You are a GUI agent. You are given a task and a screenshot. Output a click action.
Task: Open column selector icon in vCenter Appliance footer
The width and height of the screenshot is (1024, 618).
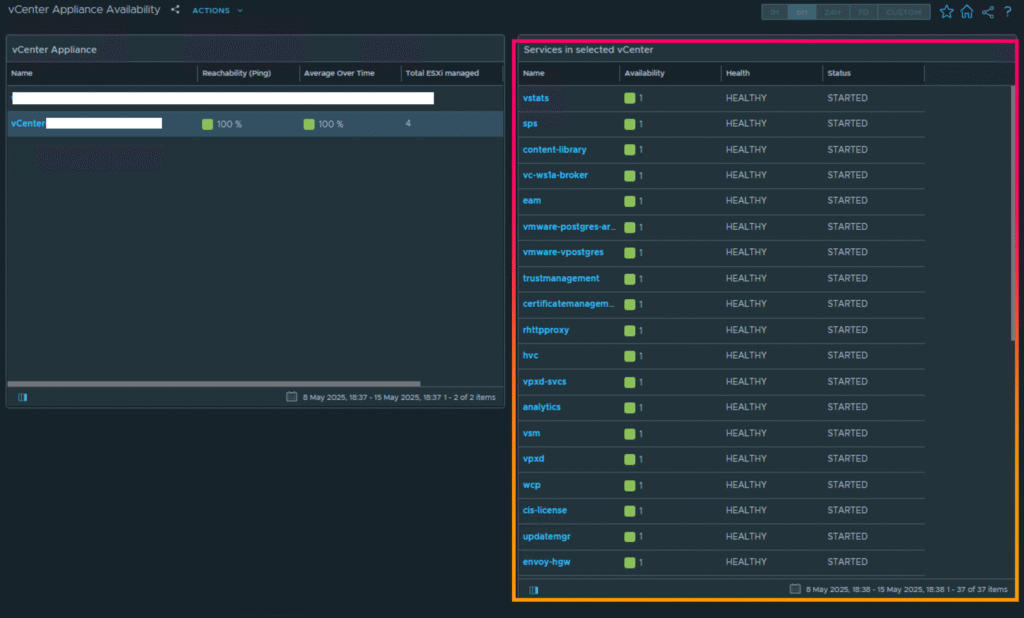[x=23, y=397]
